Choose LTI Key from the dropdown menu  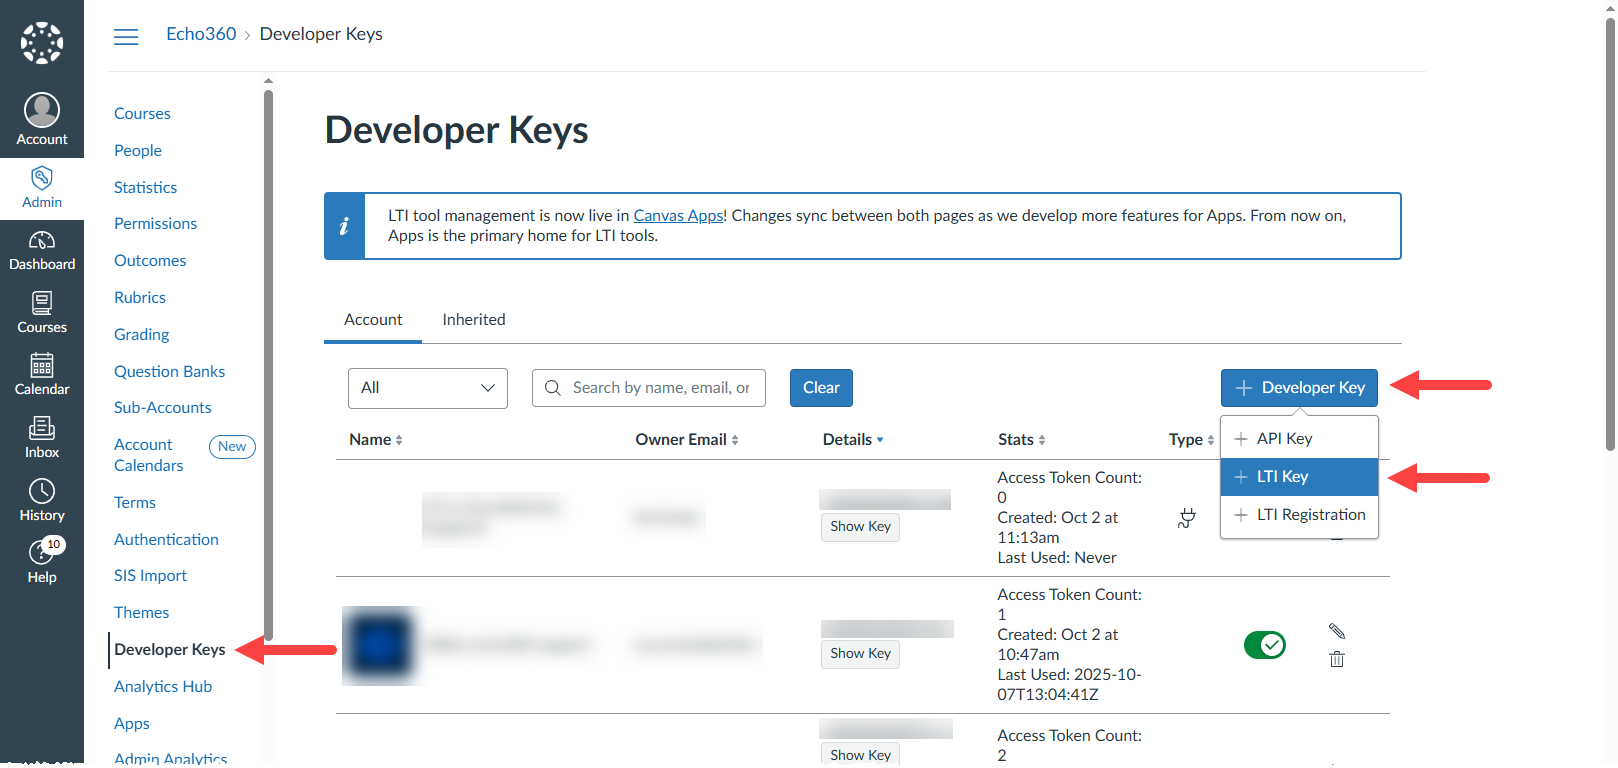[1299, 477]
